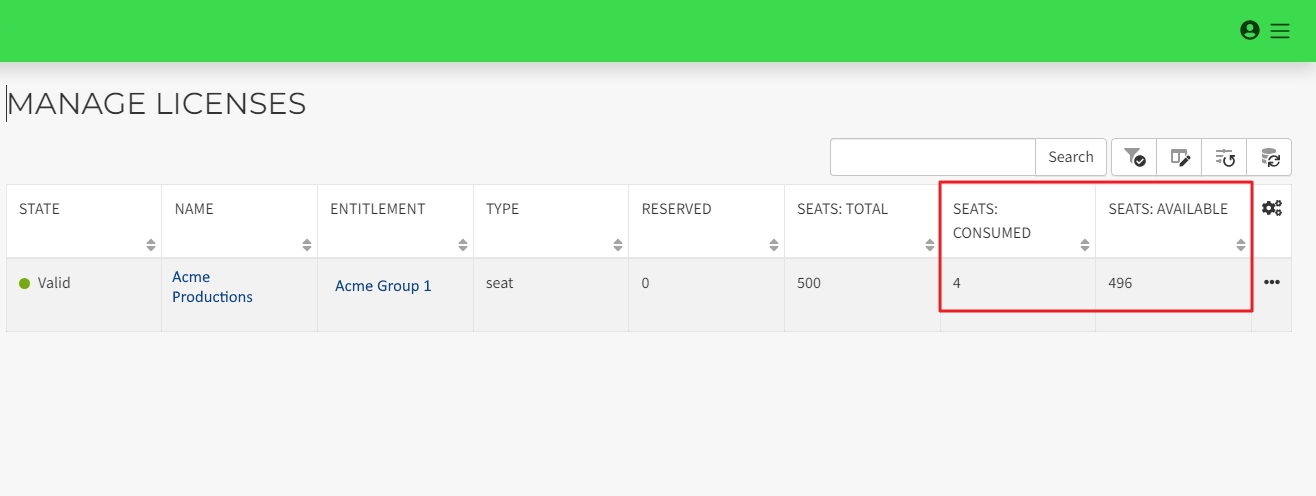Screen dimensions: 1316x496
Task: Sort by the State column arrows
Action: 151,245
